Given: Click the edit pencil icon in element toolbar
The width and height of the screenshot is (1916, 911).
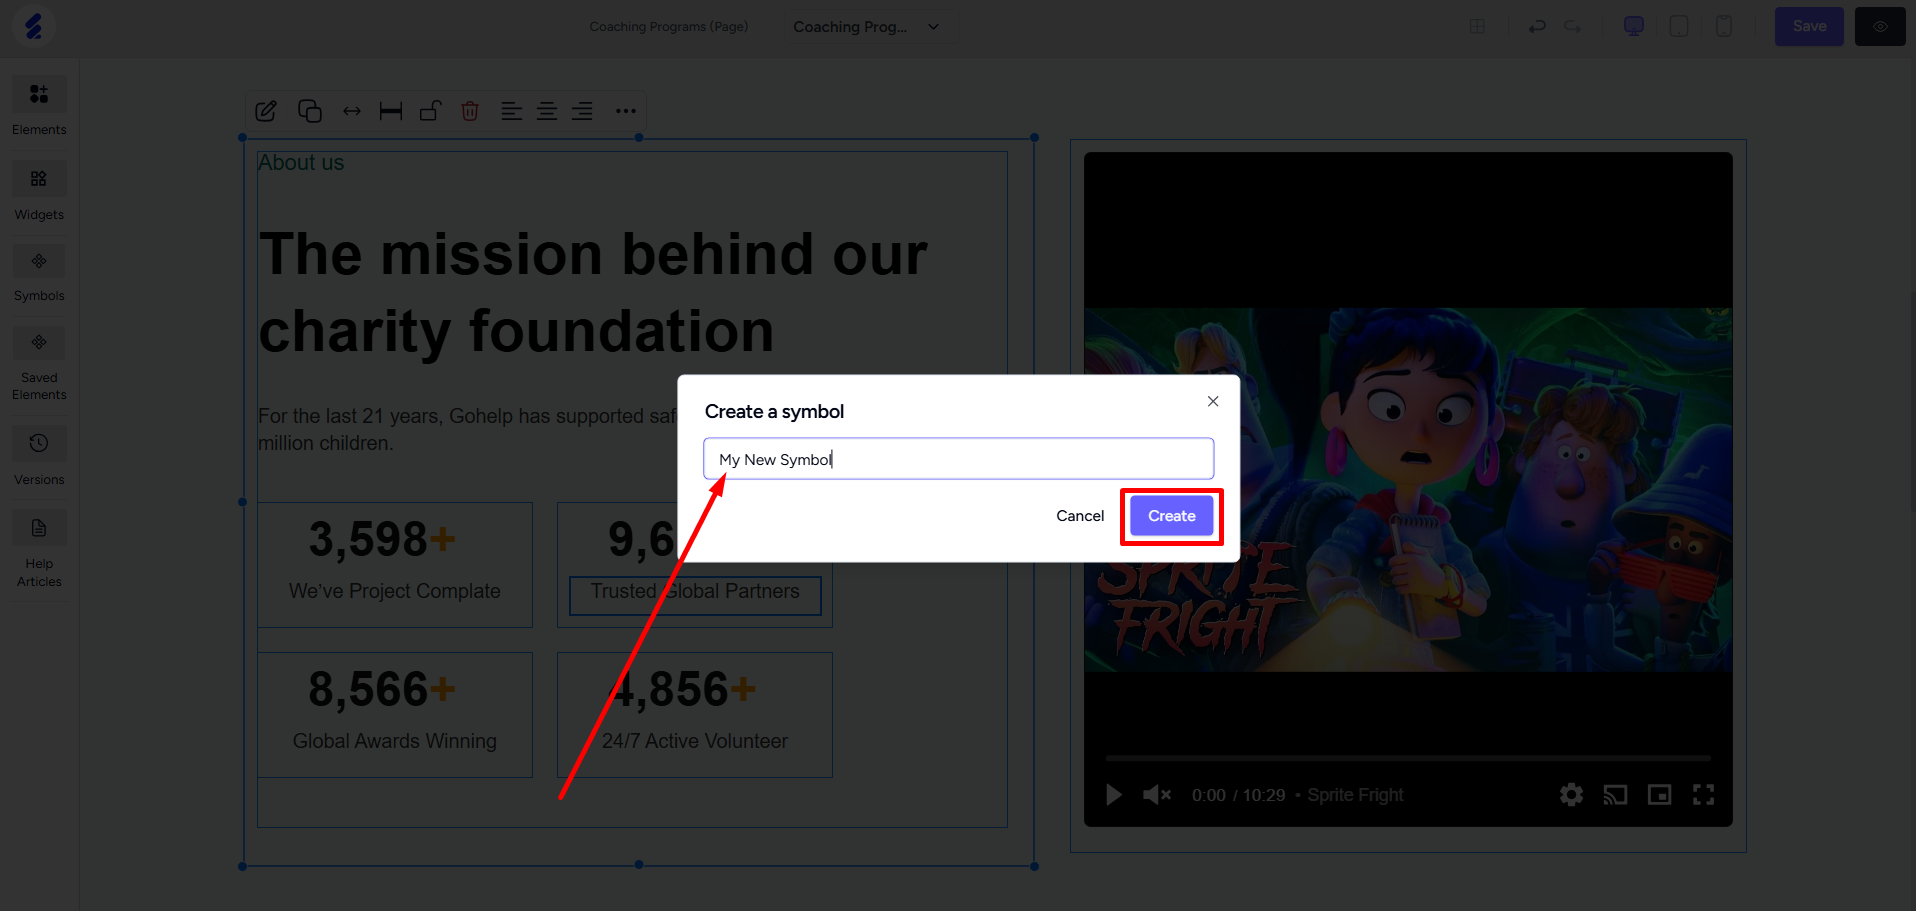Looking at the screenshot, I should (266, 111).
